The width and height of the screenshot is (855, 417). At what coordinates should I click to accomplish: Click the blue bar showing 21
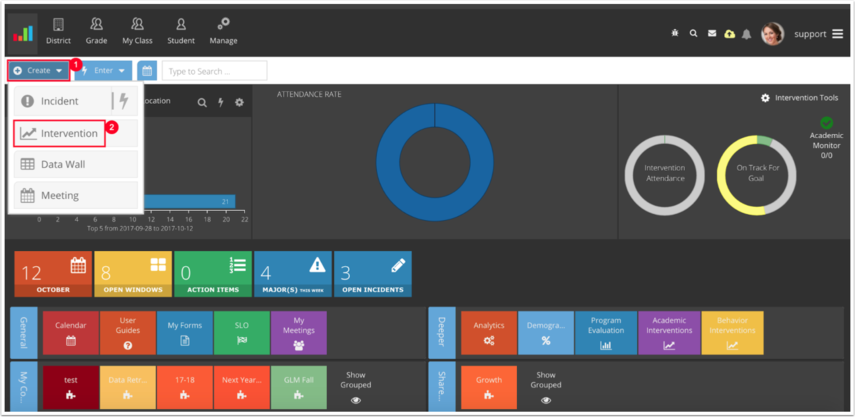[x=188, y=202]
